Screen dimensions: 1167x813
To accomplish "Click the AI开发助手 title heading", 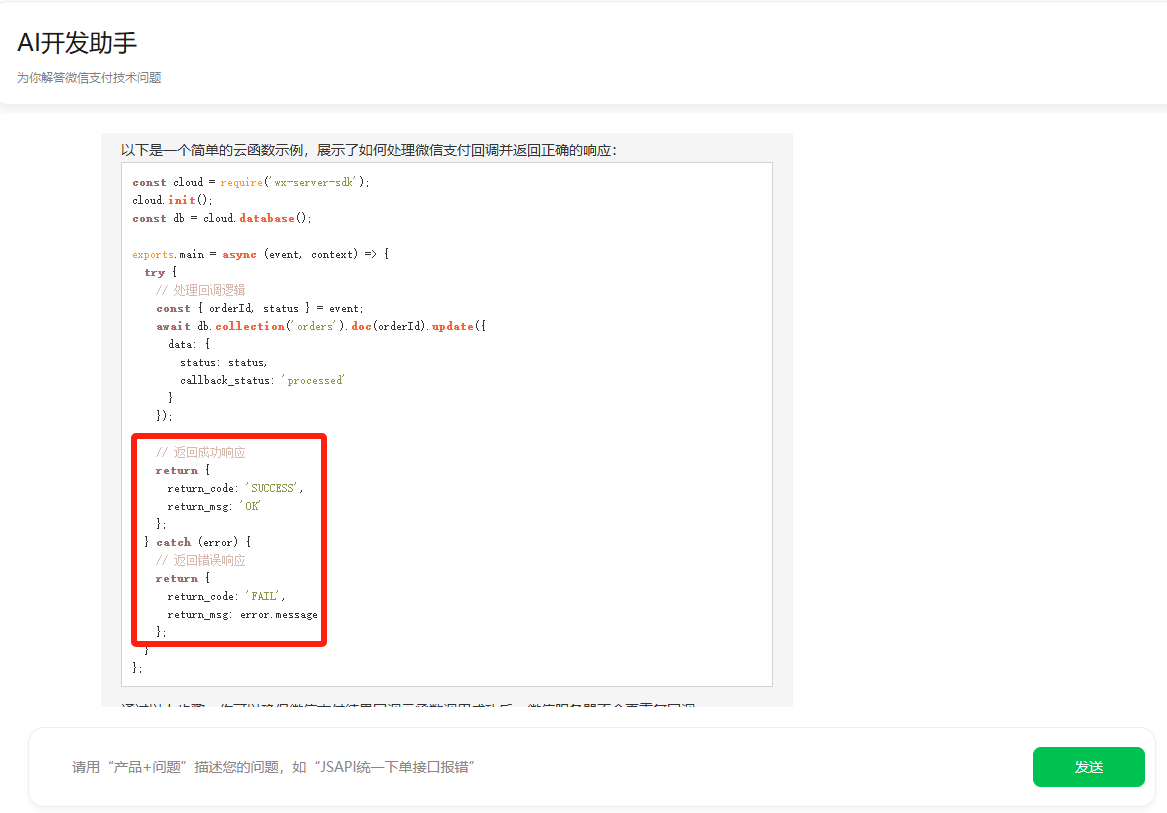I will (77, 42).
